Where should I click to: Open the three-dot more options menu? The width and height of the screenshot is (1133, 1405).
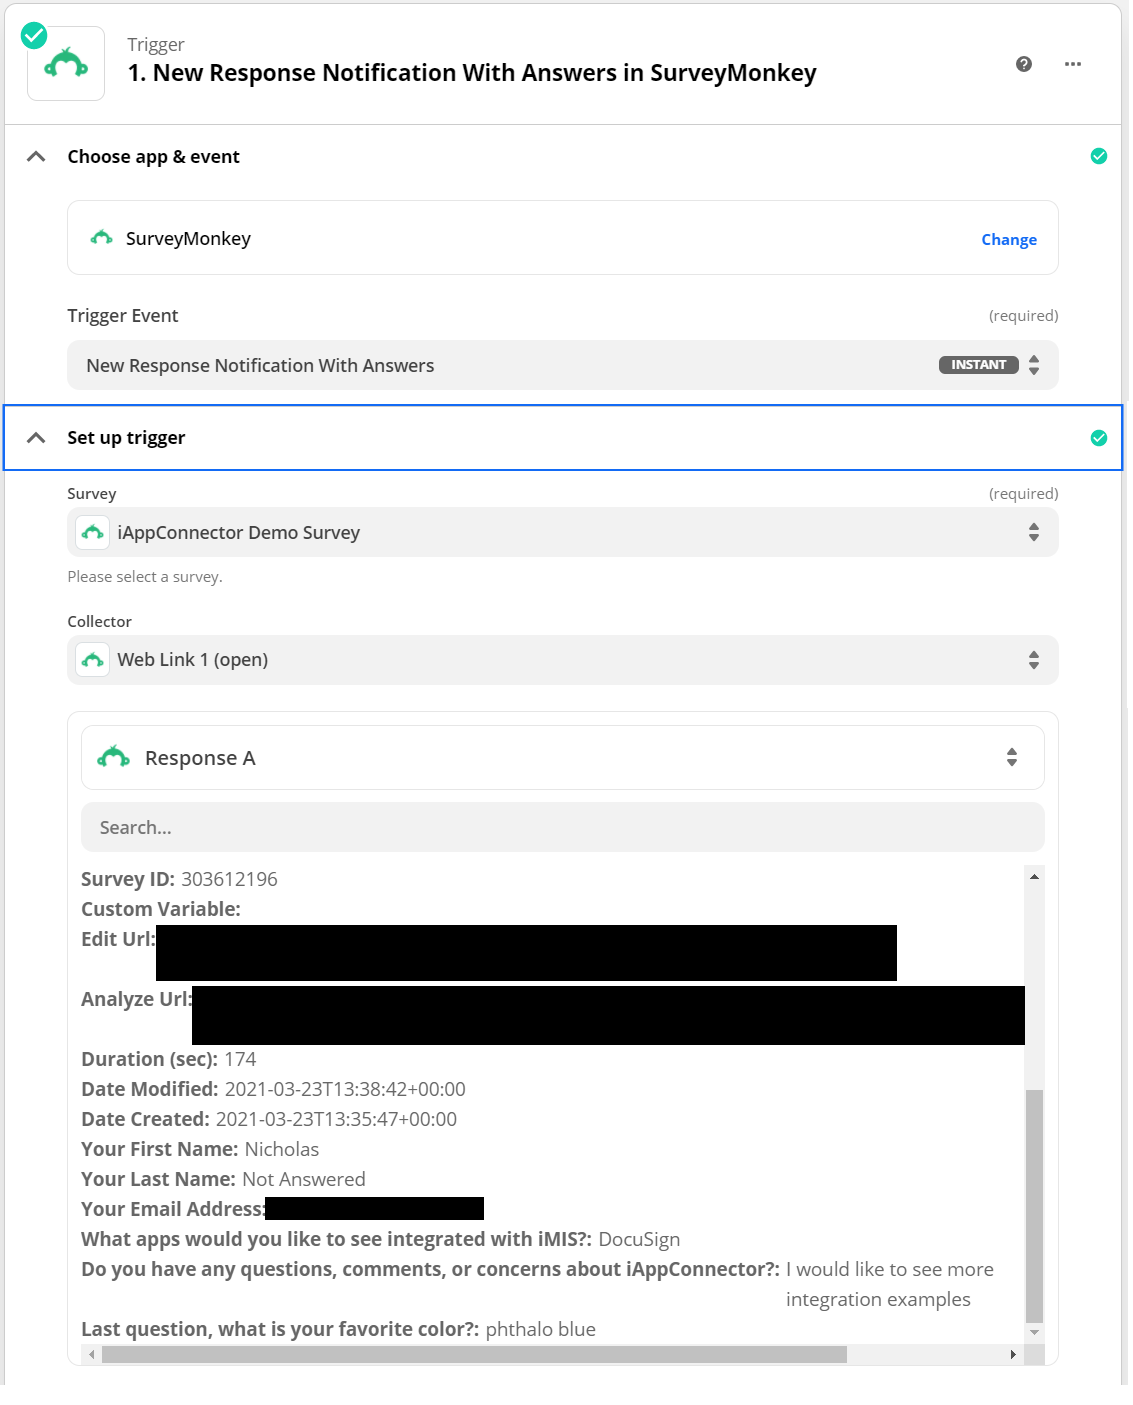(x=1072, y=64)
